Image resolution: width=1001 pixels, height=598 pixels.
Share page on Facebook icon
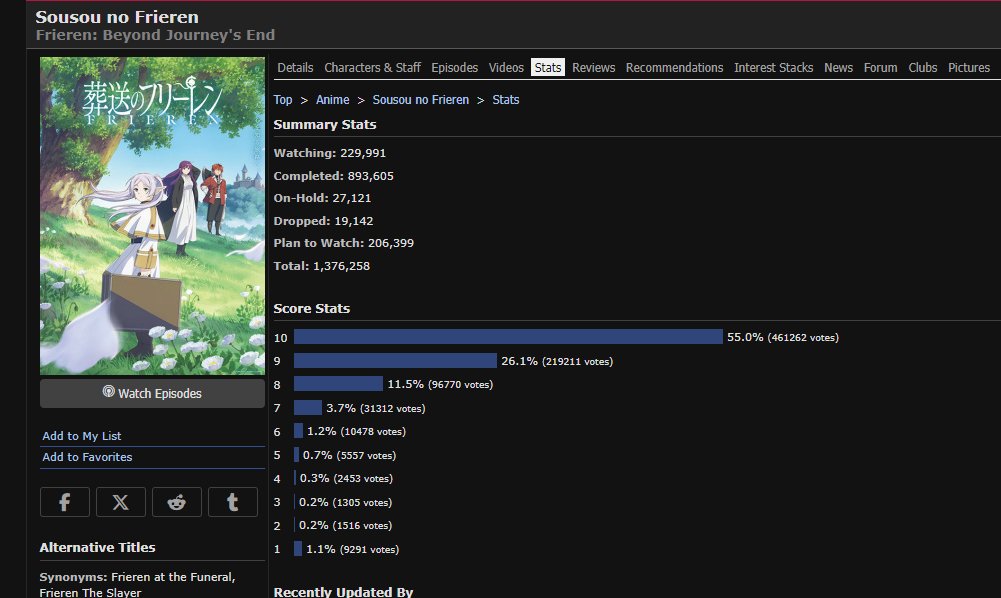point(64,502)
